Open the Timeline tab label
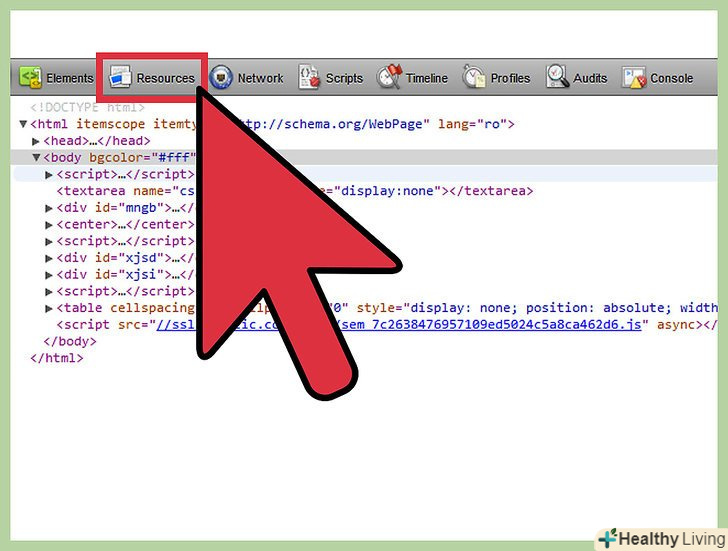 427,78
